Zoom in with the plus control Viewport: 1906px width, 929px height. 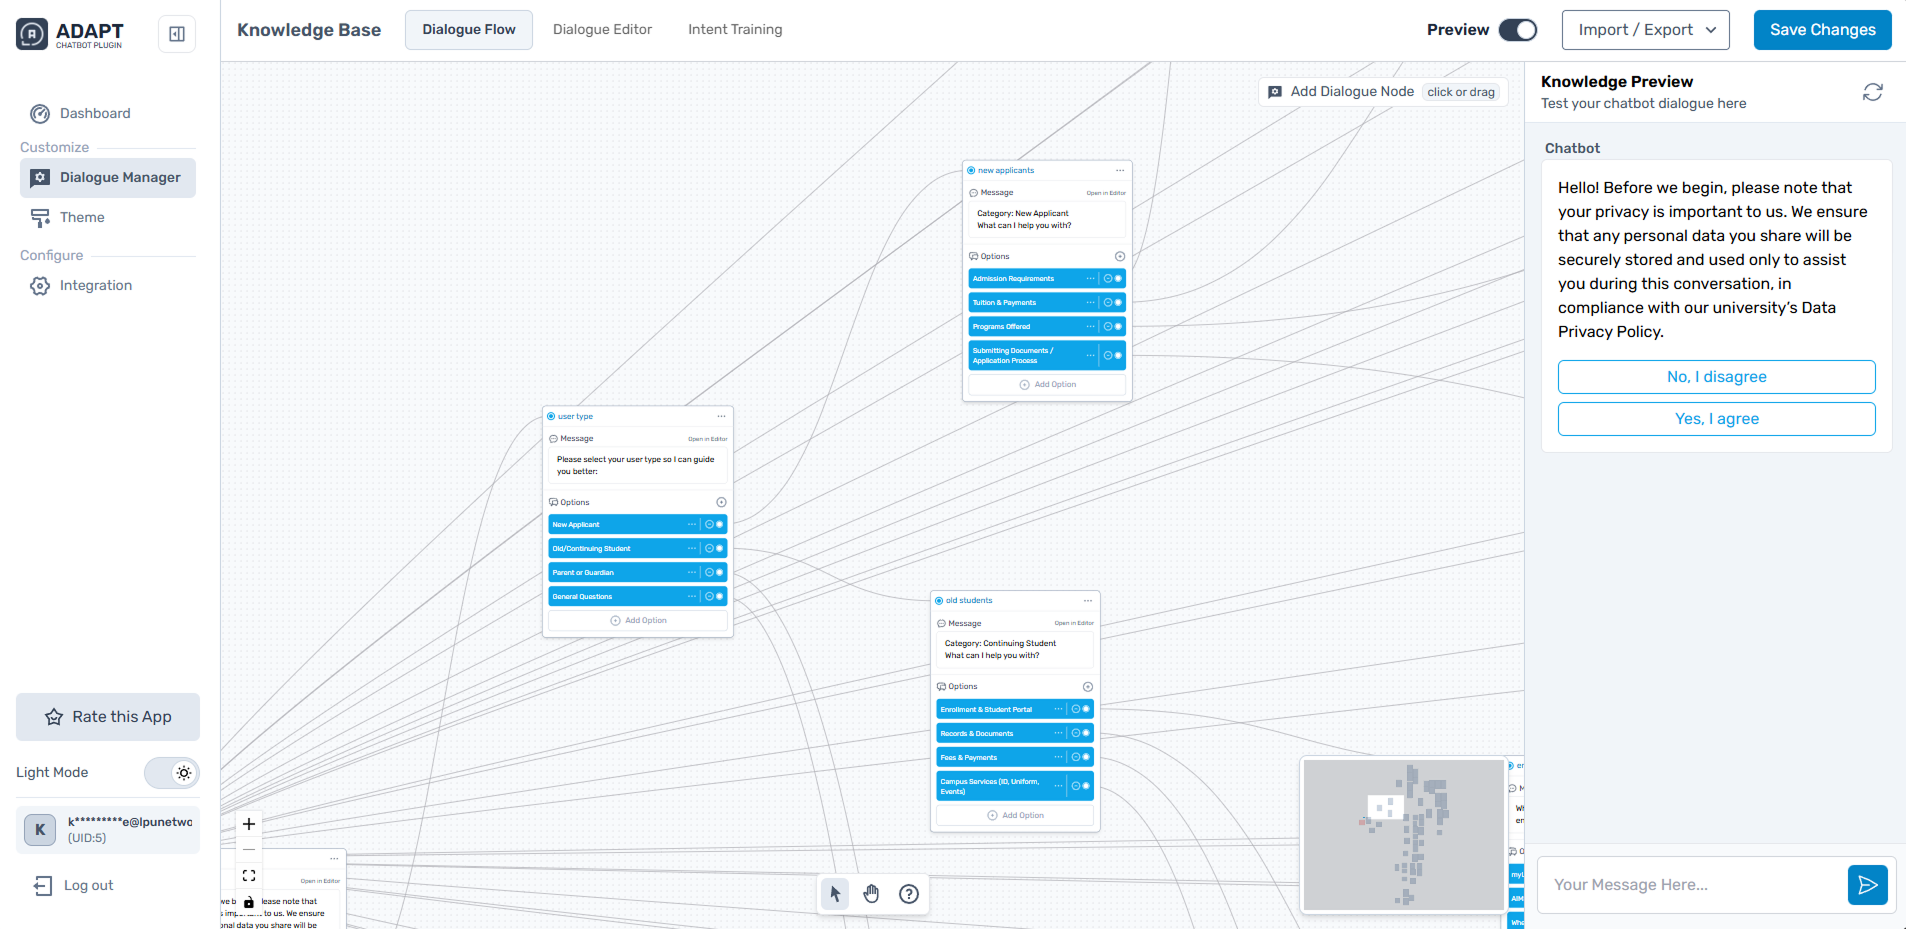click(x=249, y=824)
